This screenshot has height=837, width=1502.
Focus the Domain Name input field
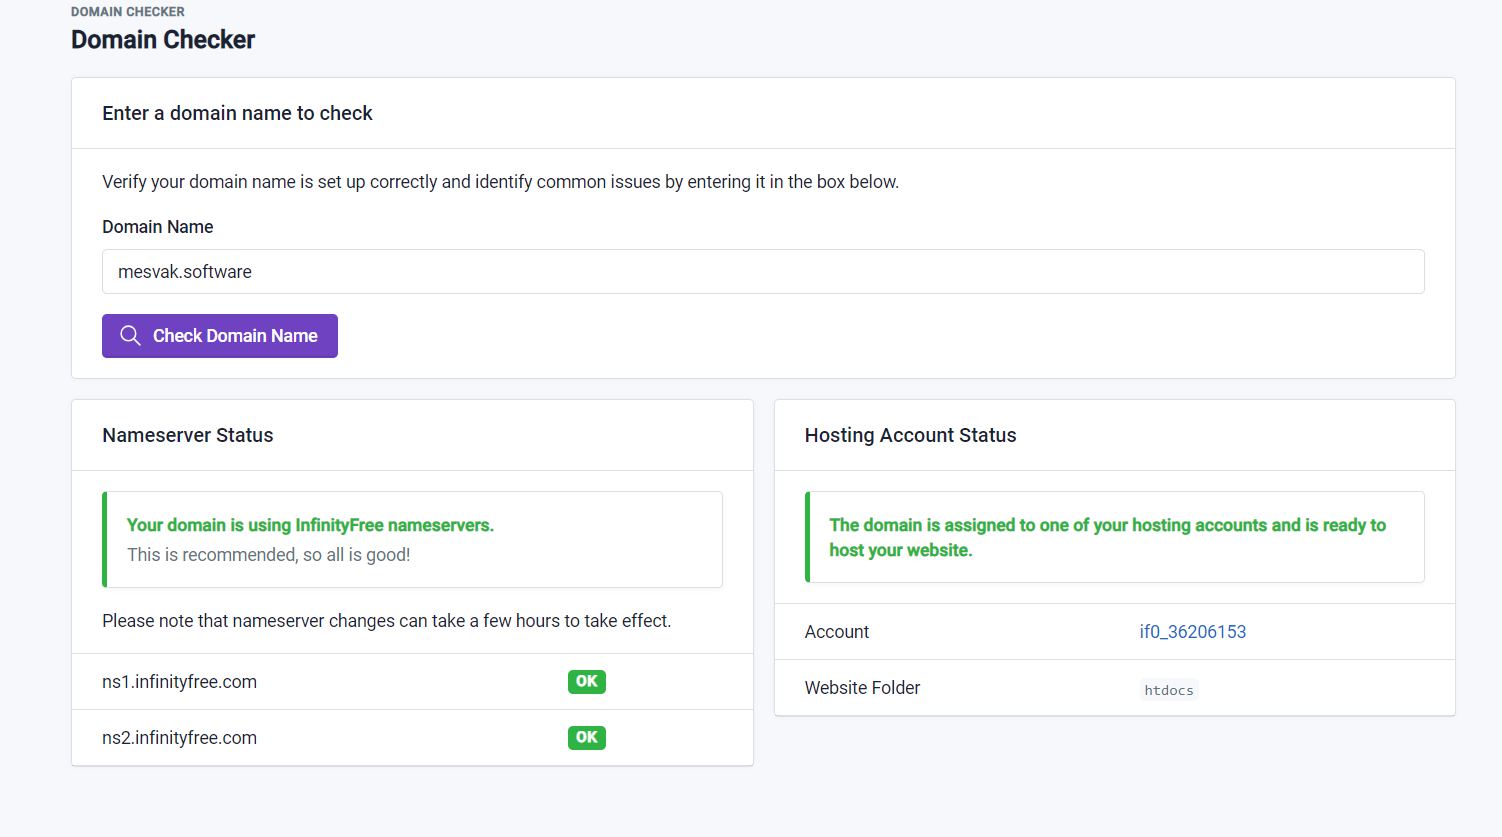point(763,271)
